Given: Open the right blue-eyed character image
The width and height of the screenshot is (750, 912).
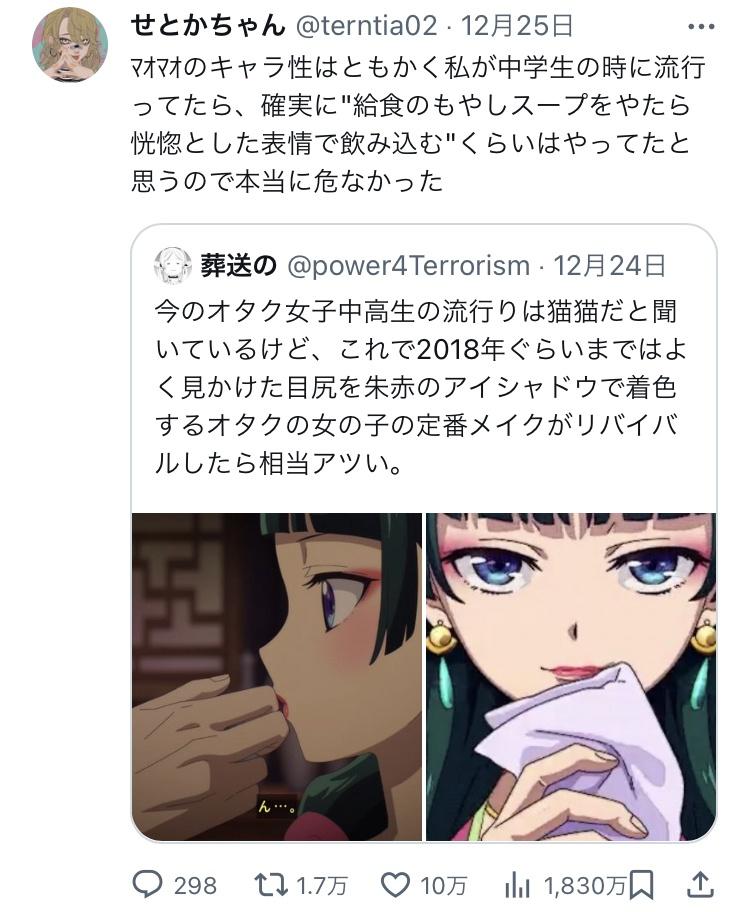Looking at the screenshot, I should [x=571, y=676].
